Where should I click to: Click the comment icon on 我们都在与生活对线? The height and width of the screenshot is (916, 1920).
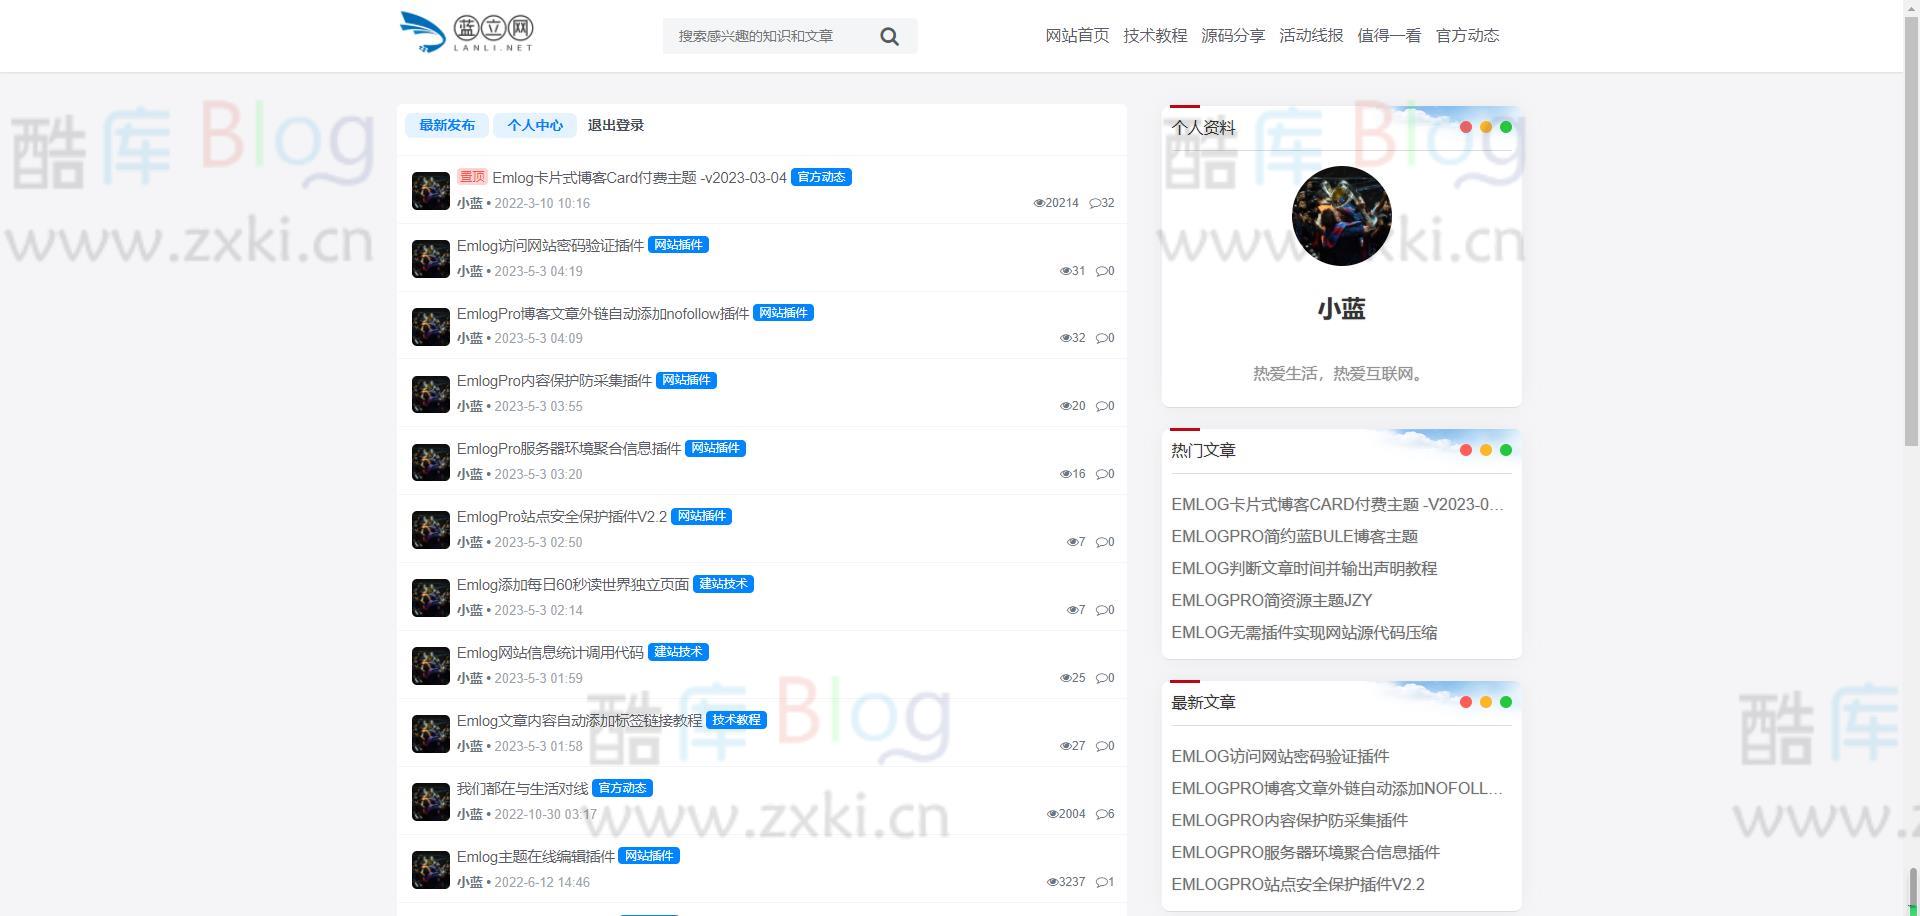1102,814
